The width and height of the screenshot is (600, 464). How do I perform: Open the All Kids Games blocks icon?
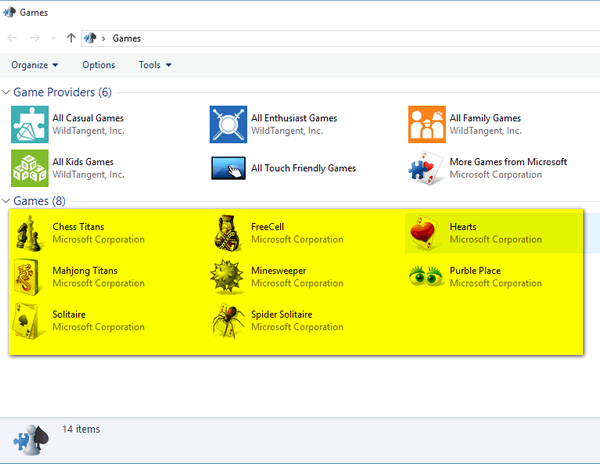(30, 168)
